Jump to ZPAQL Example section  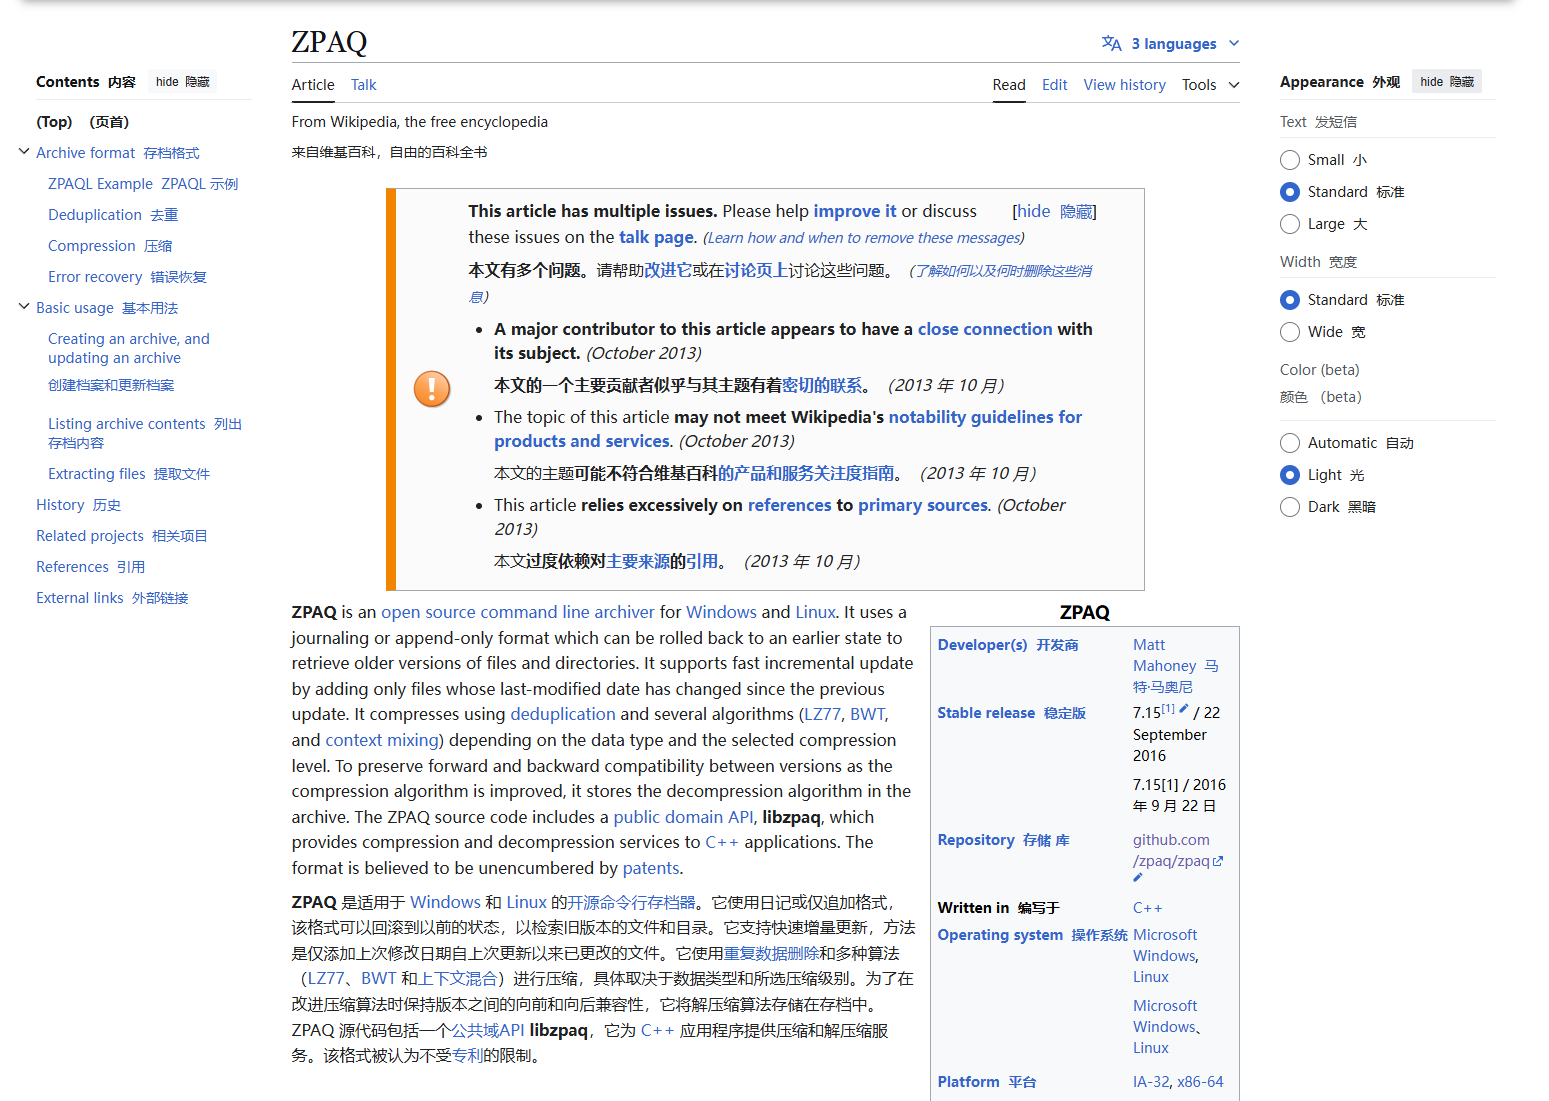143,184
